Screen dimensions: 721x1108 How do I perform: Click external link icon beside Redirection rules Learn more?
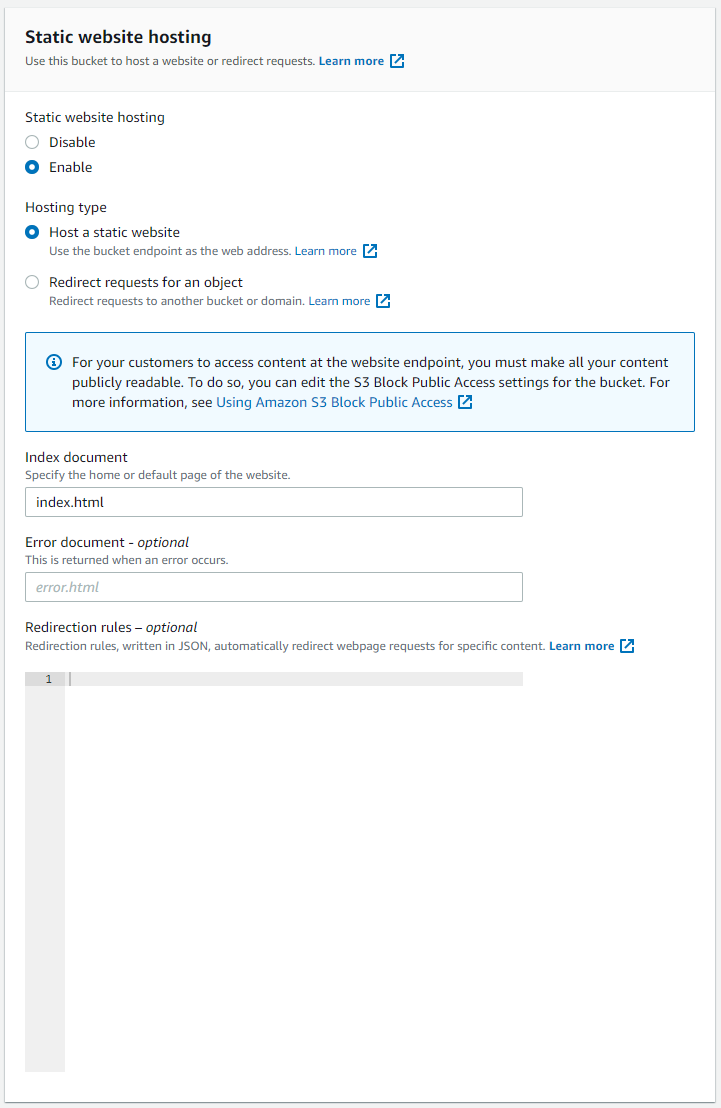click(x=627, y=646)
